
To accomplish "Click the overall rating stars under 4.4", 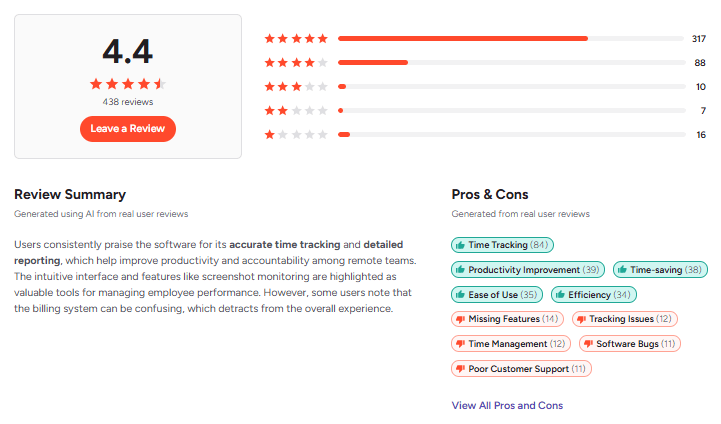I will [x=128, y=84].
